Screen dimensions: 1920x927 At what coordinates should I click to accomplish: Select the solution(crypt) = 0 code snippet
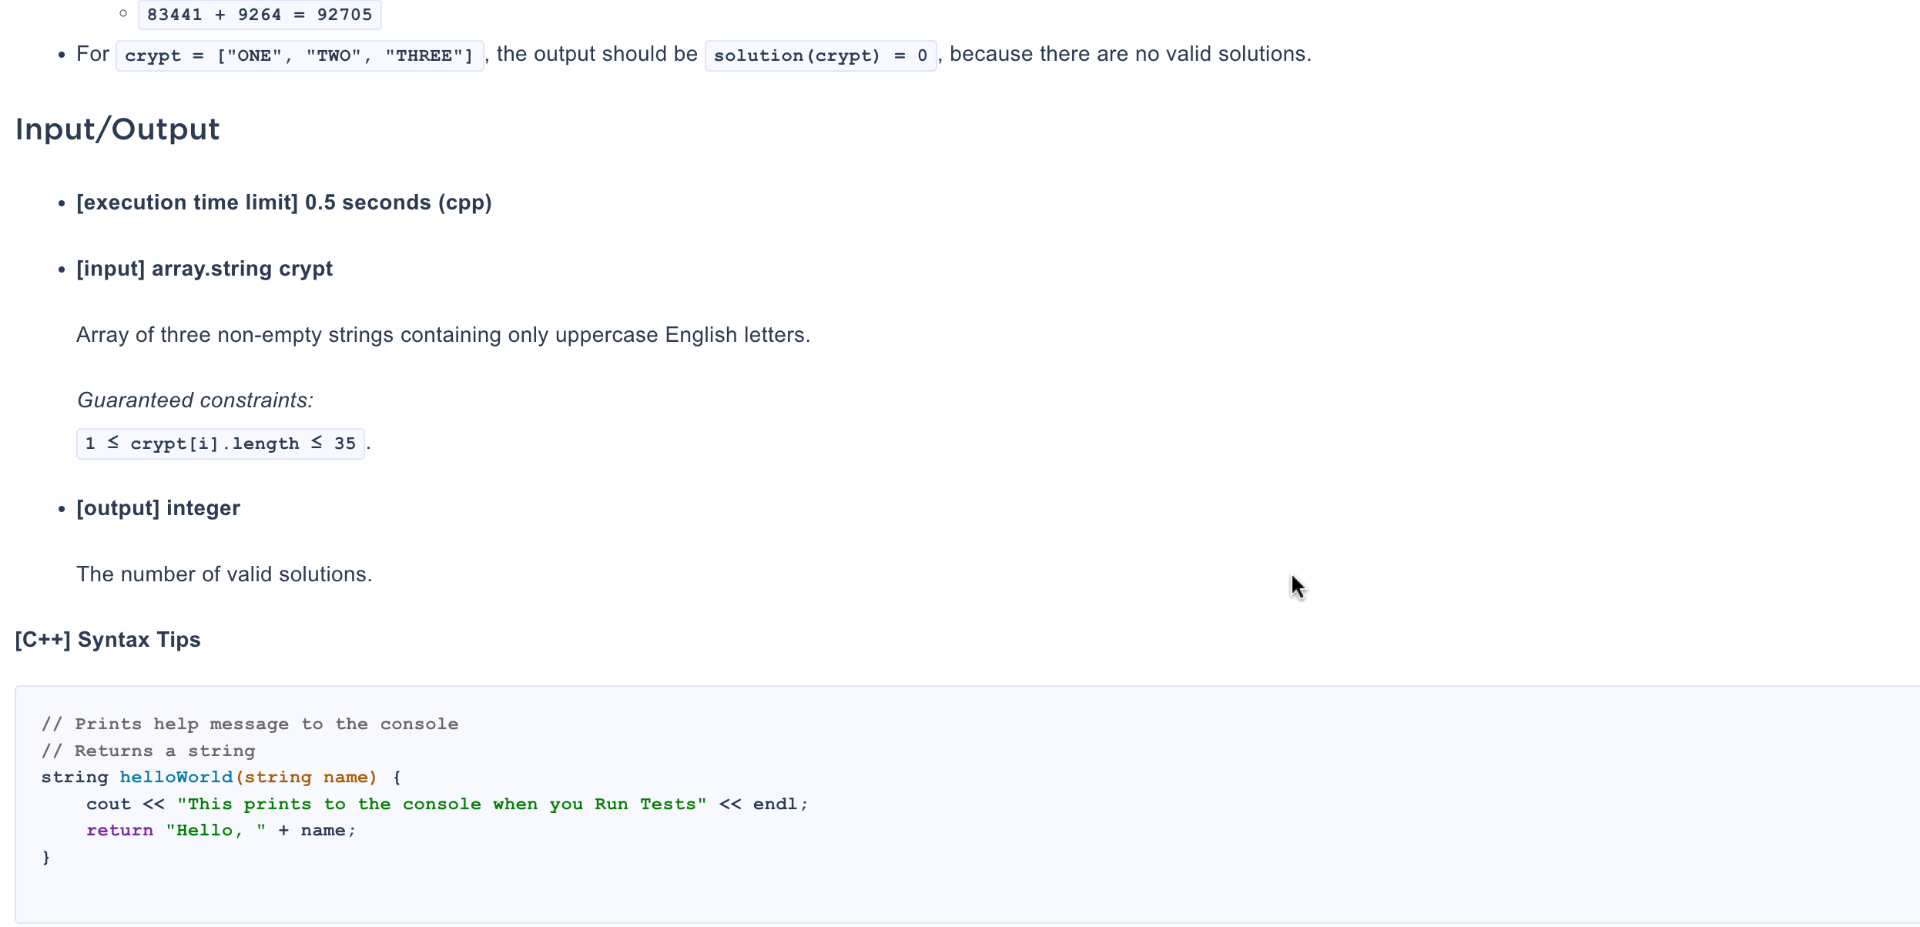(820, 55)
